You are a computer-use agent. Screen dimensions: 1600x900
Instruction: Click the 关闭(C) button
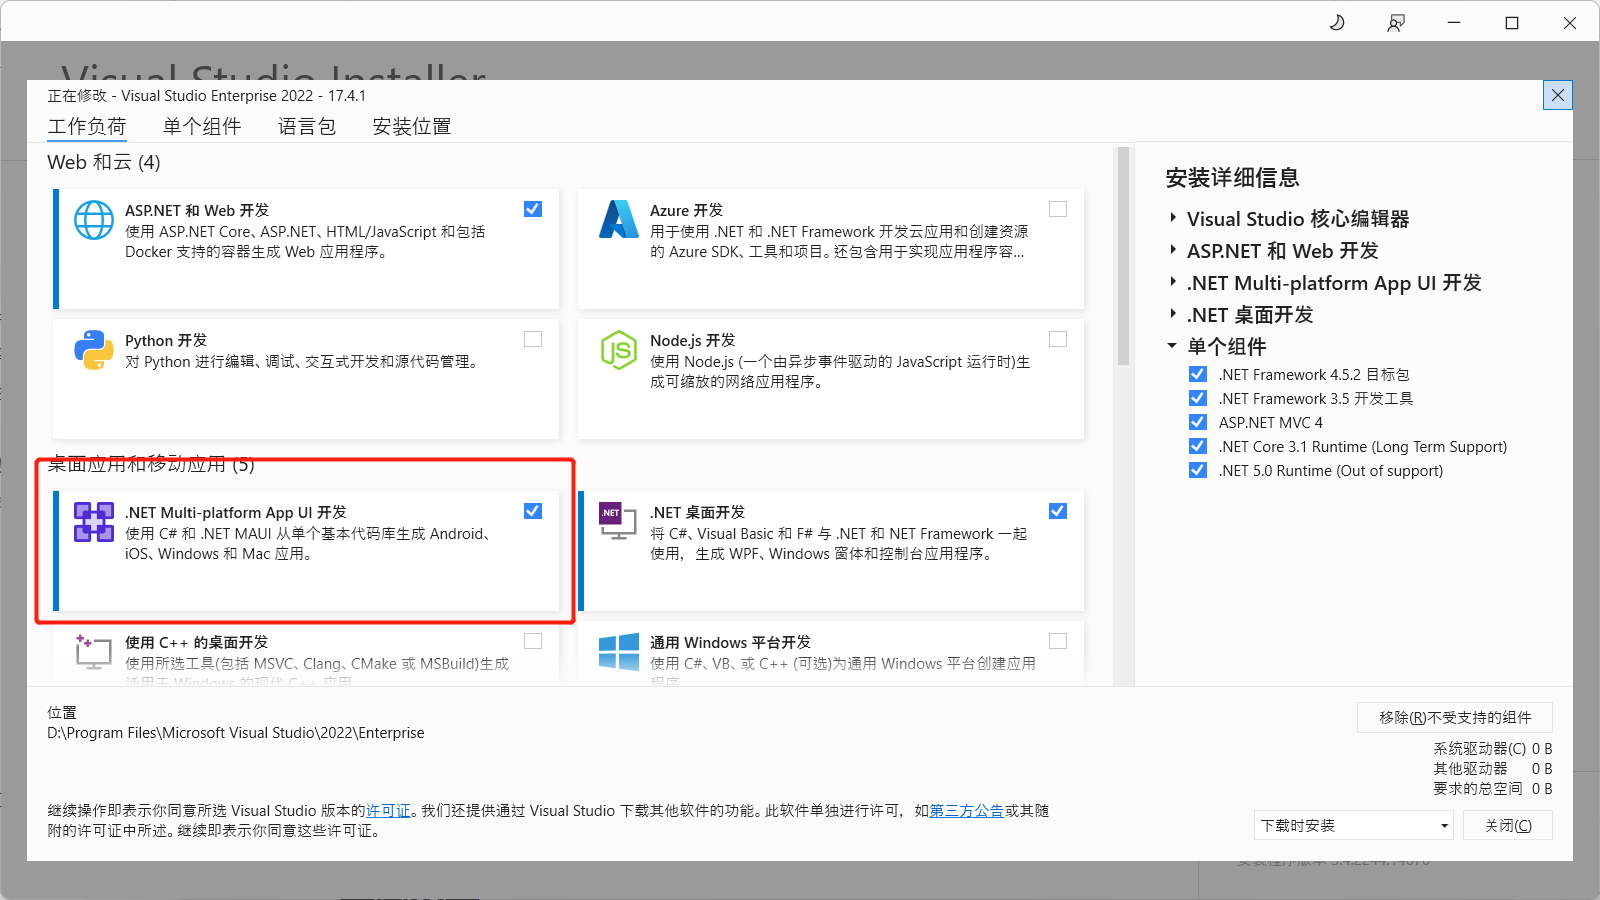(1508, 825)
